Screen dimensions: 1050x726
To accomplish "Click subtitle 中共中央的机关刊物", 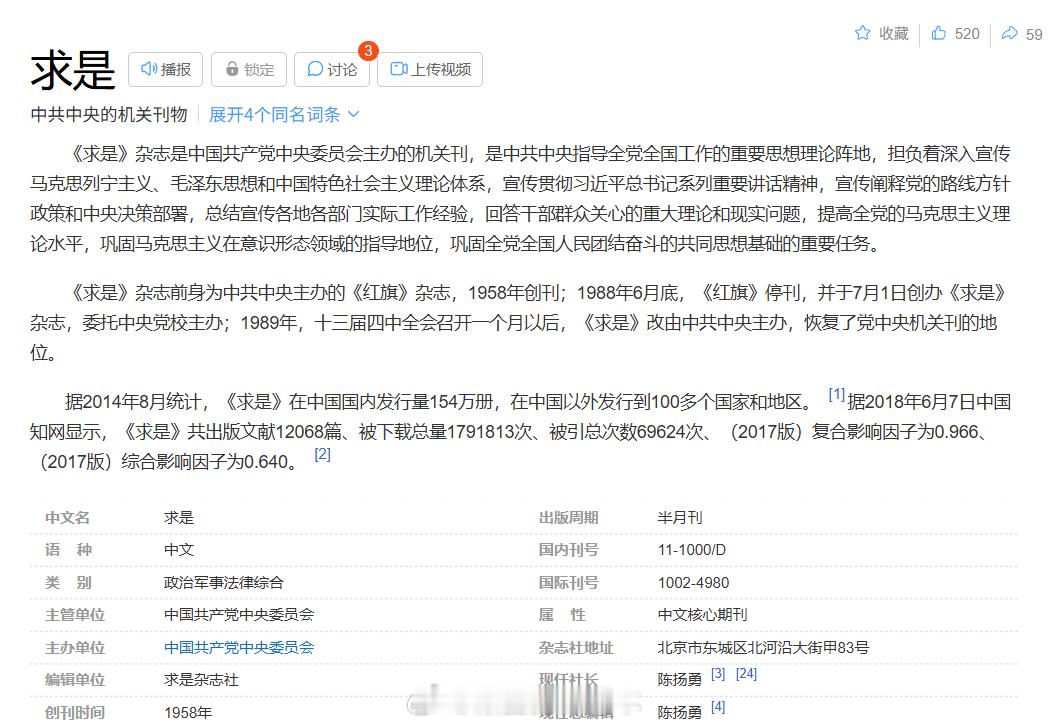I will click(108, 115).
